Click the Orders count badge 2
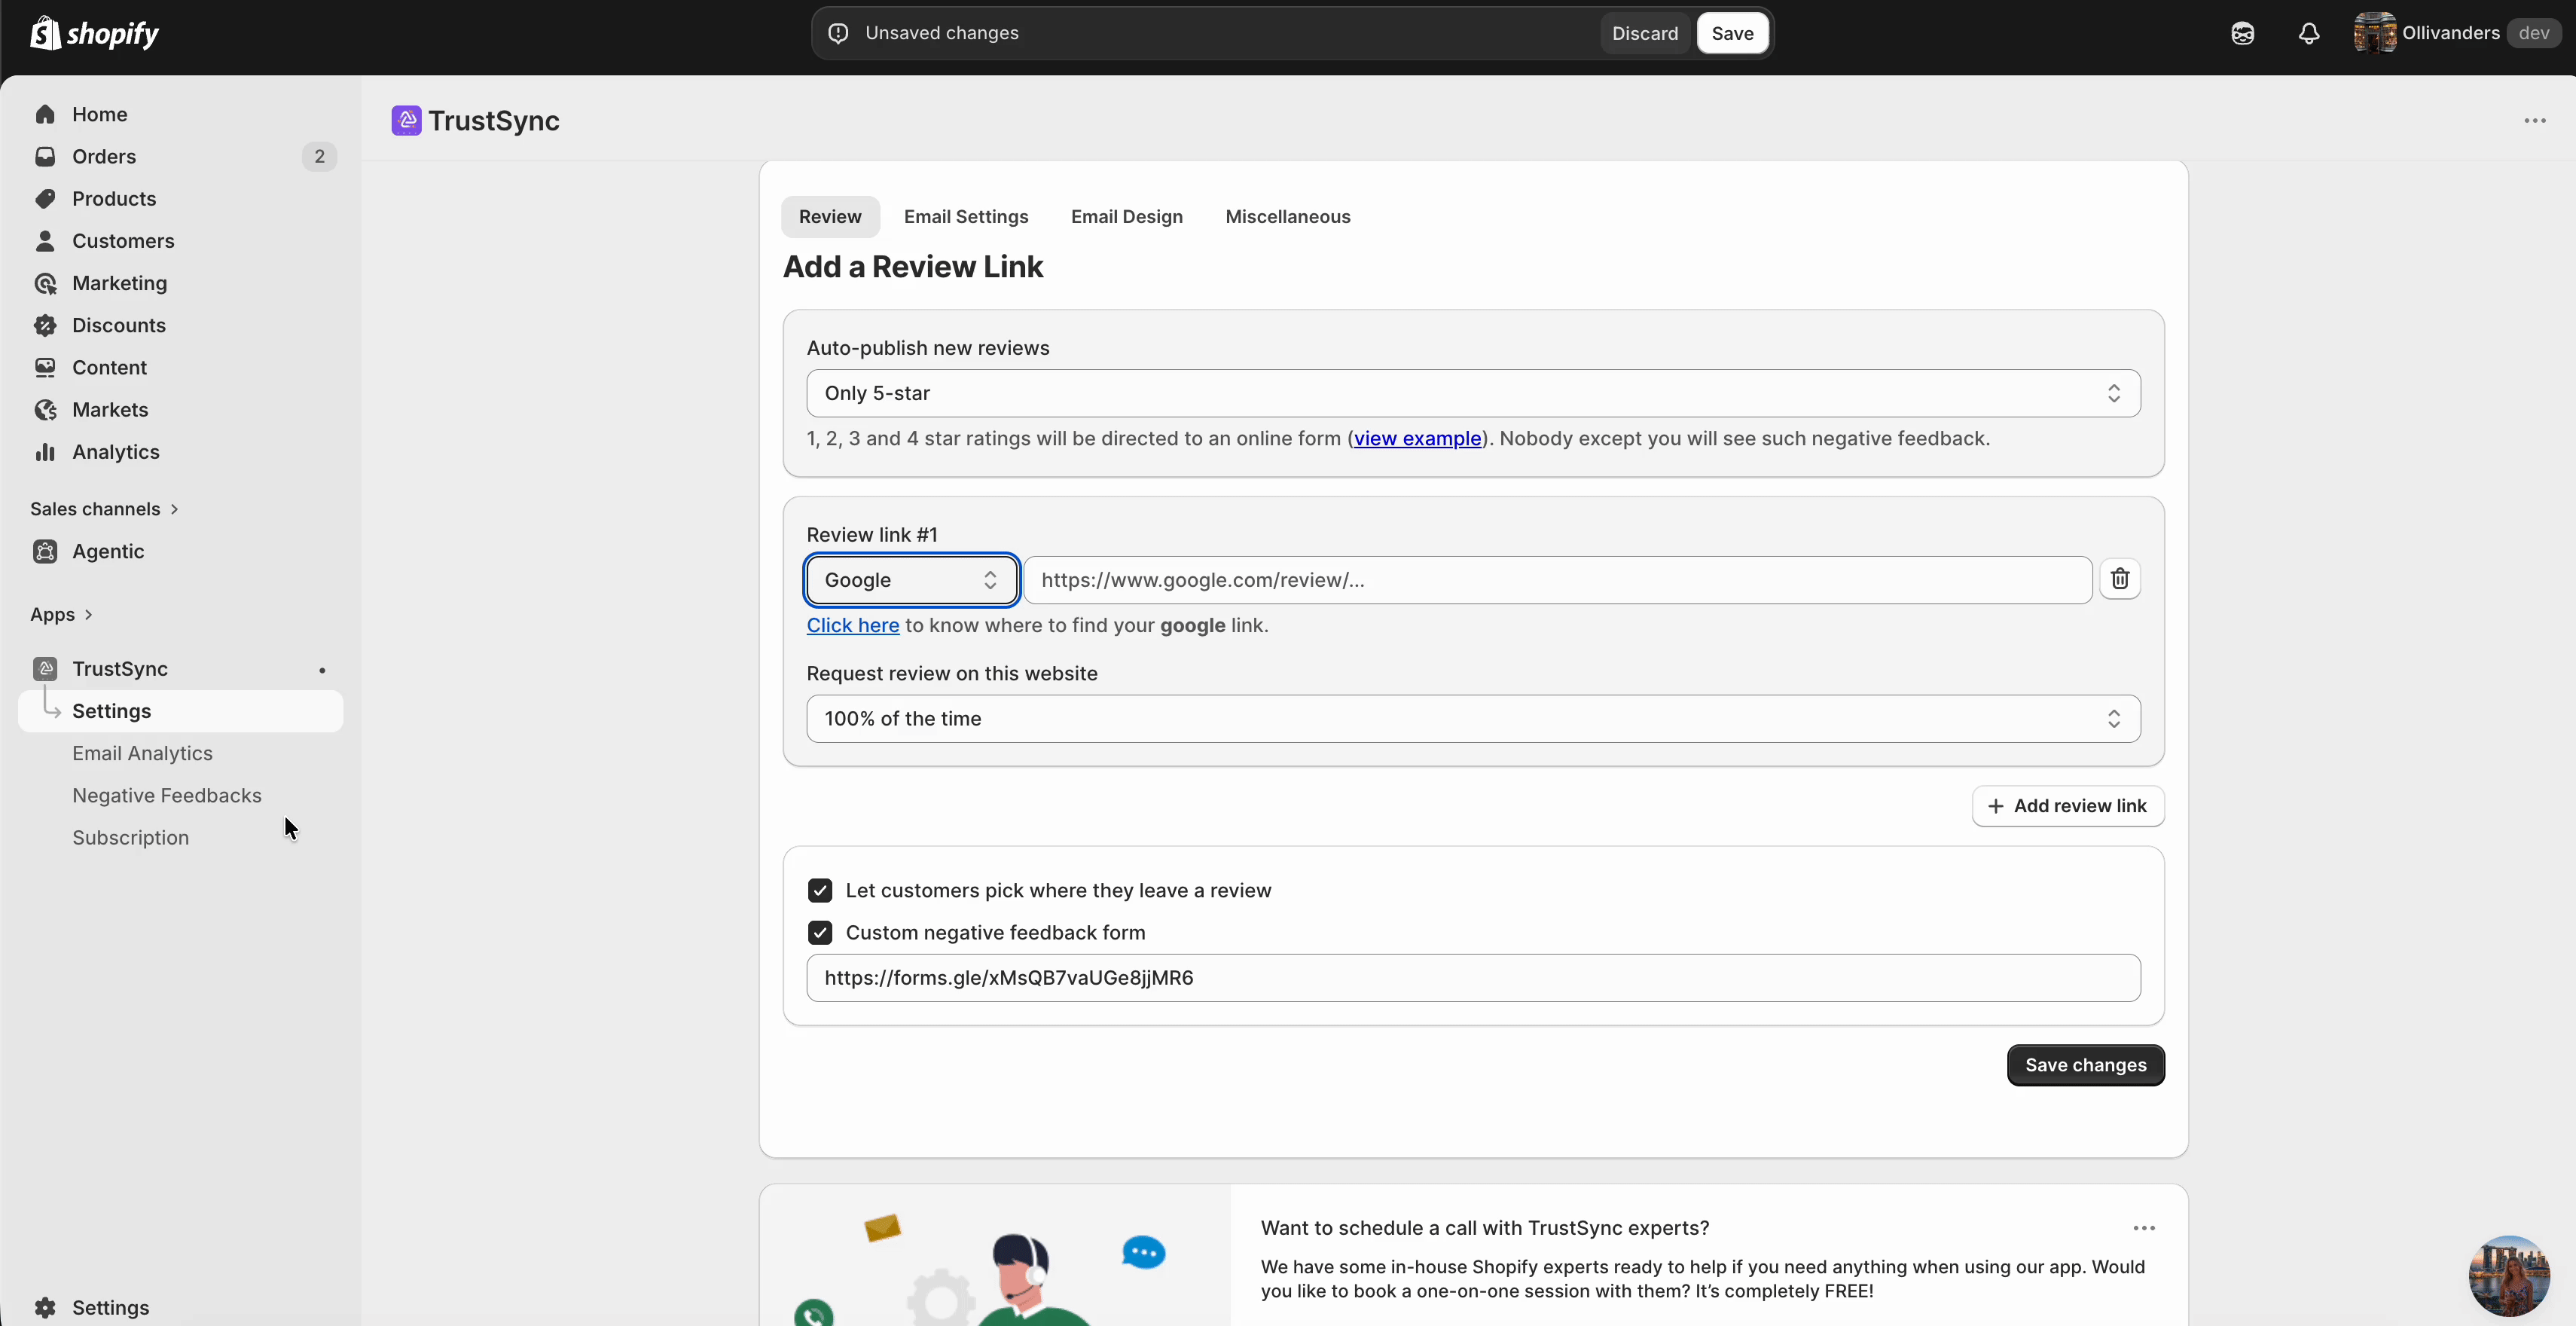Viewport: 2576px width, 1326px height. pos(319,156)
